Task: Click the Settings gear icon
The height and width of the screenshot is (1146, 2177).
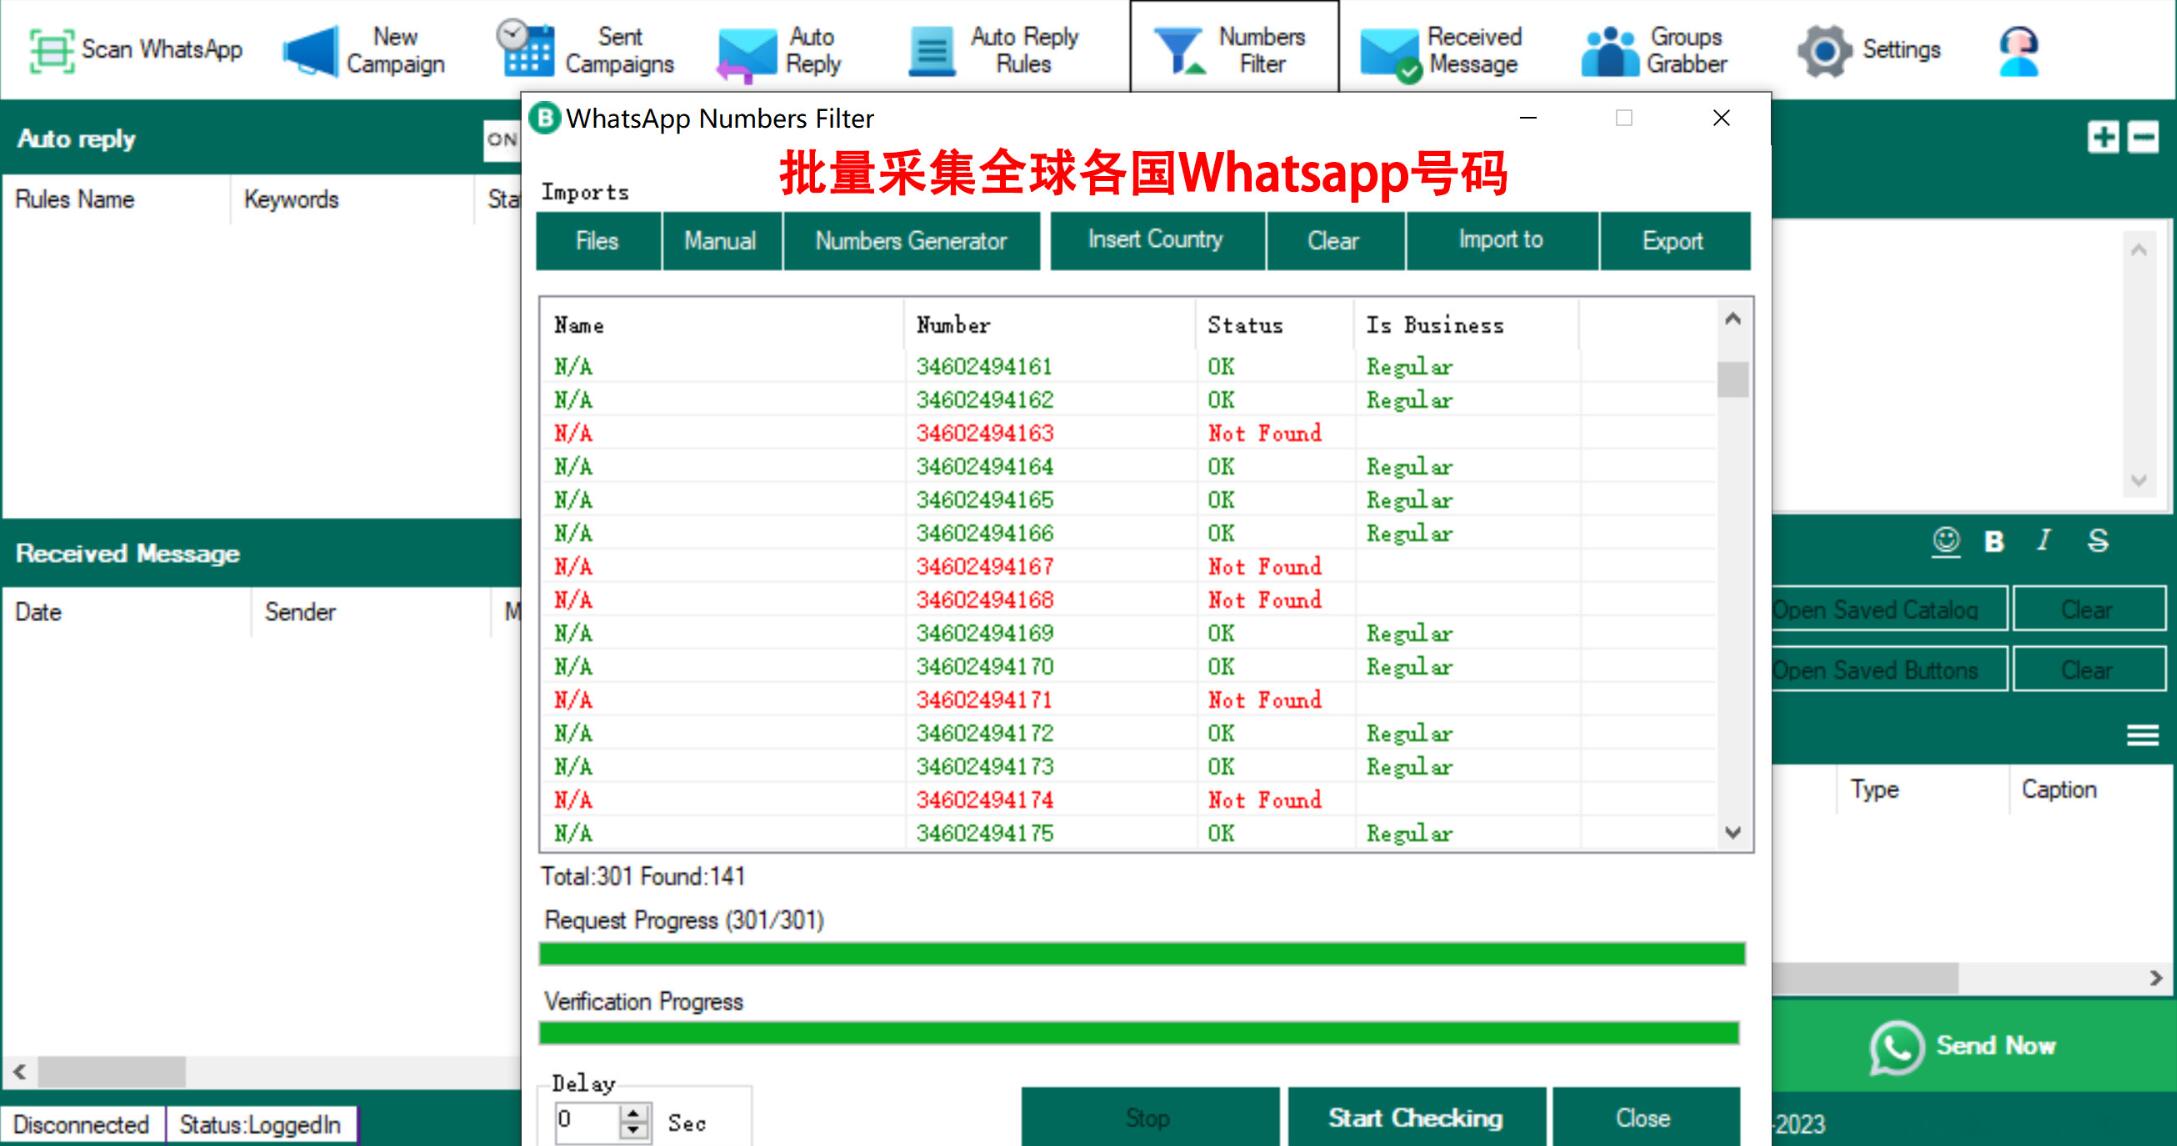Action: [1824, 50]
